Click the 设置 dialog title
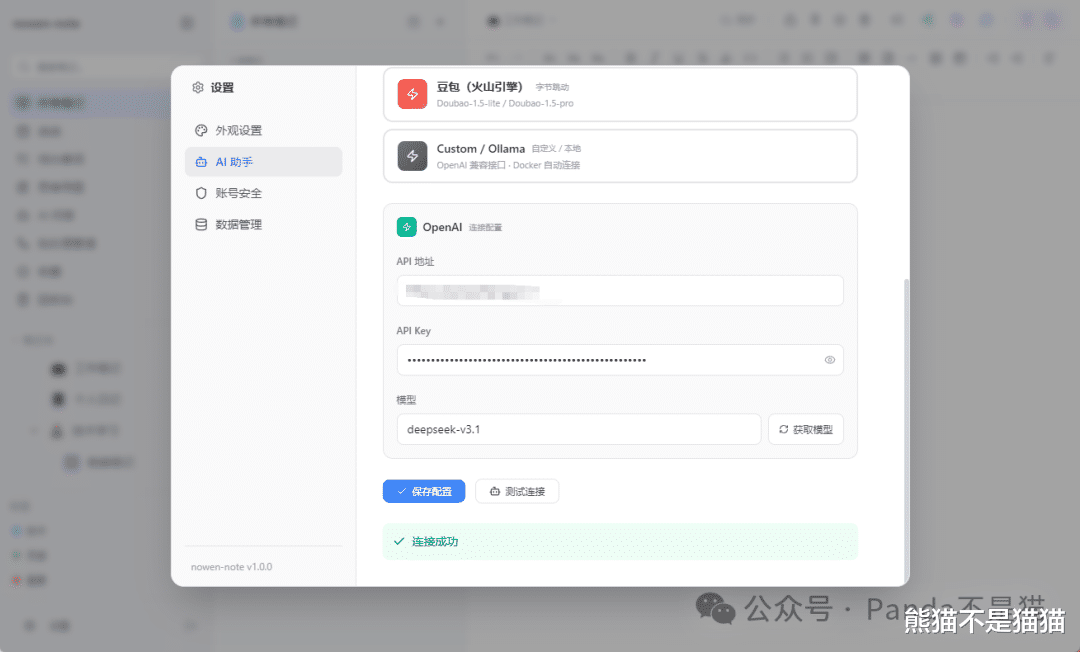Screen dimensions: 1080x652 222,87
